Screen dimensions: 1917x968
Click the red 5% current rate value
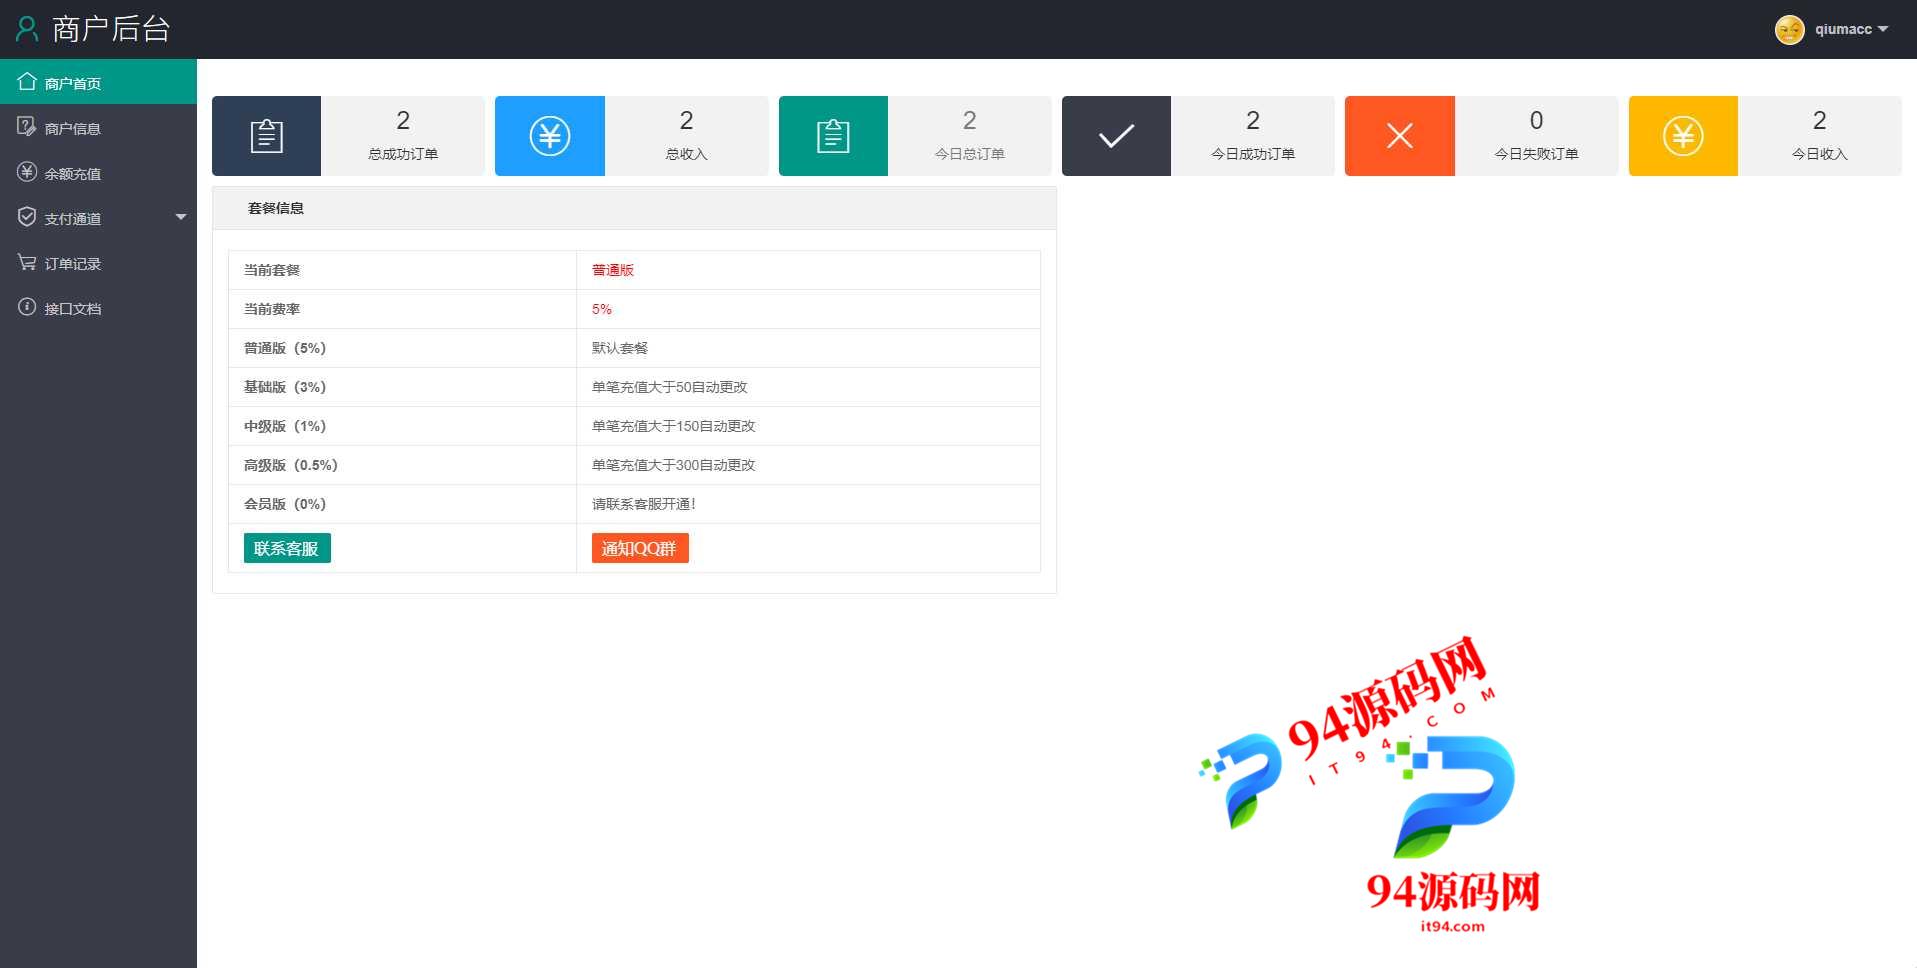click(x=602, y=309)
